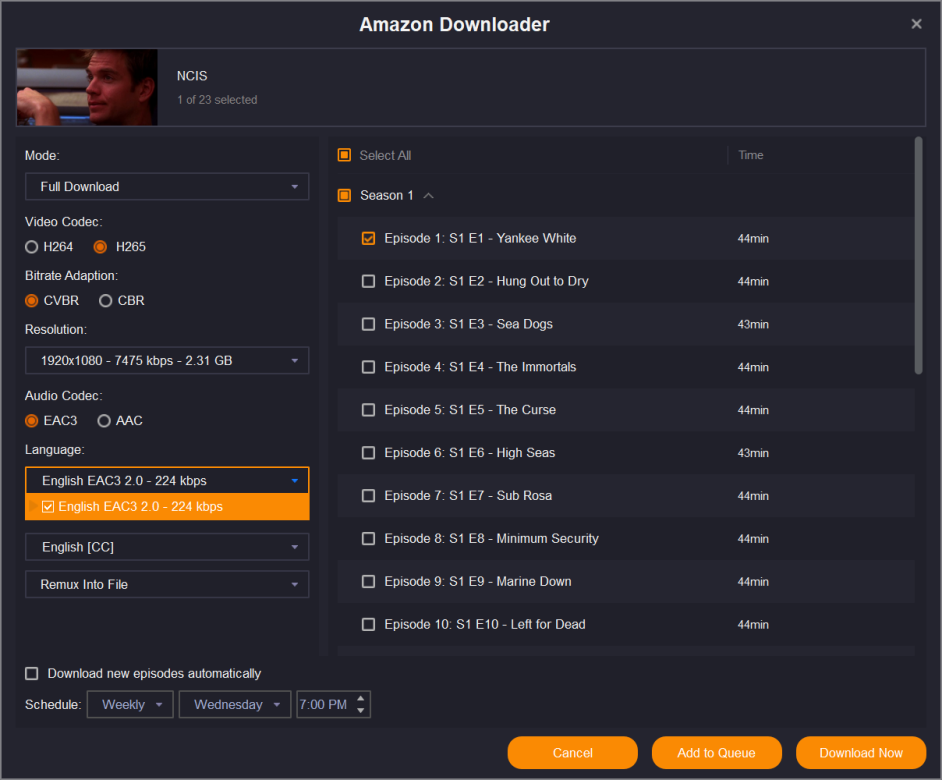
Task: Check Episode 3 Sea Dogs checkbox
Action: (368, 324)
